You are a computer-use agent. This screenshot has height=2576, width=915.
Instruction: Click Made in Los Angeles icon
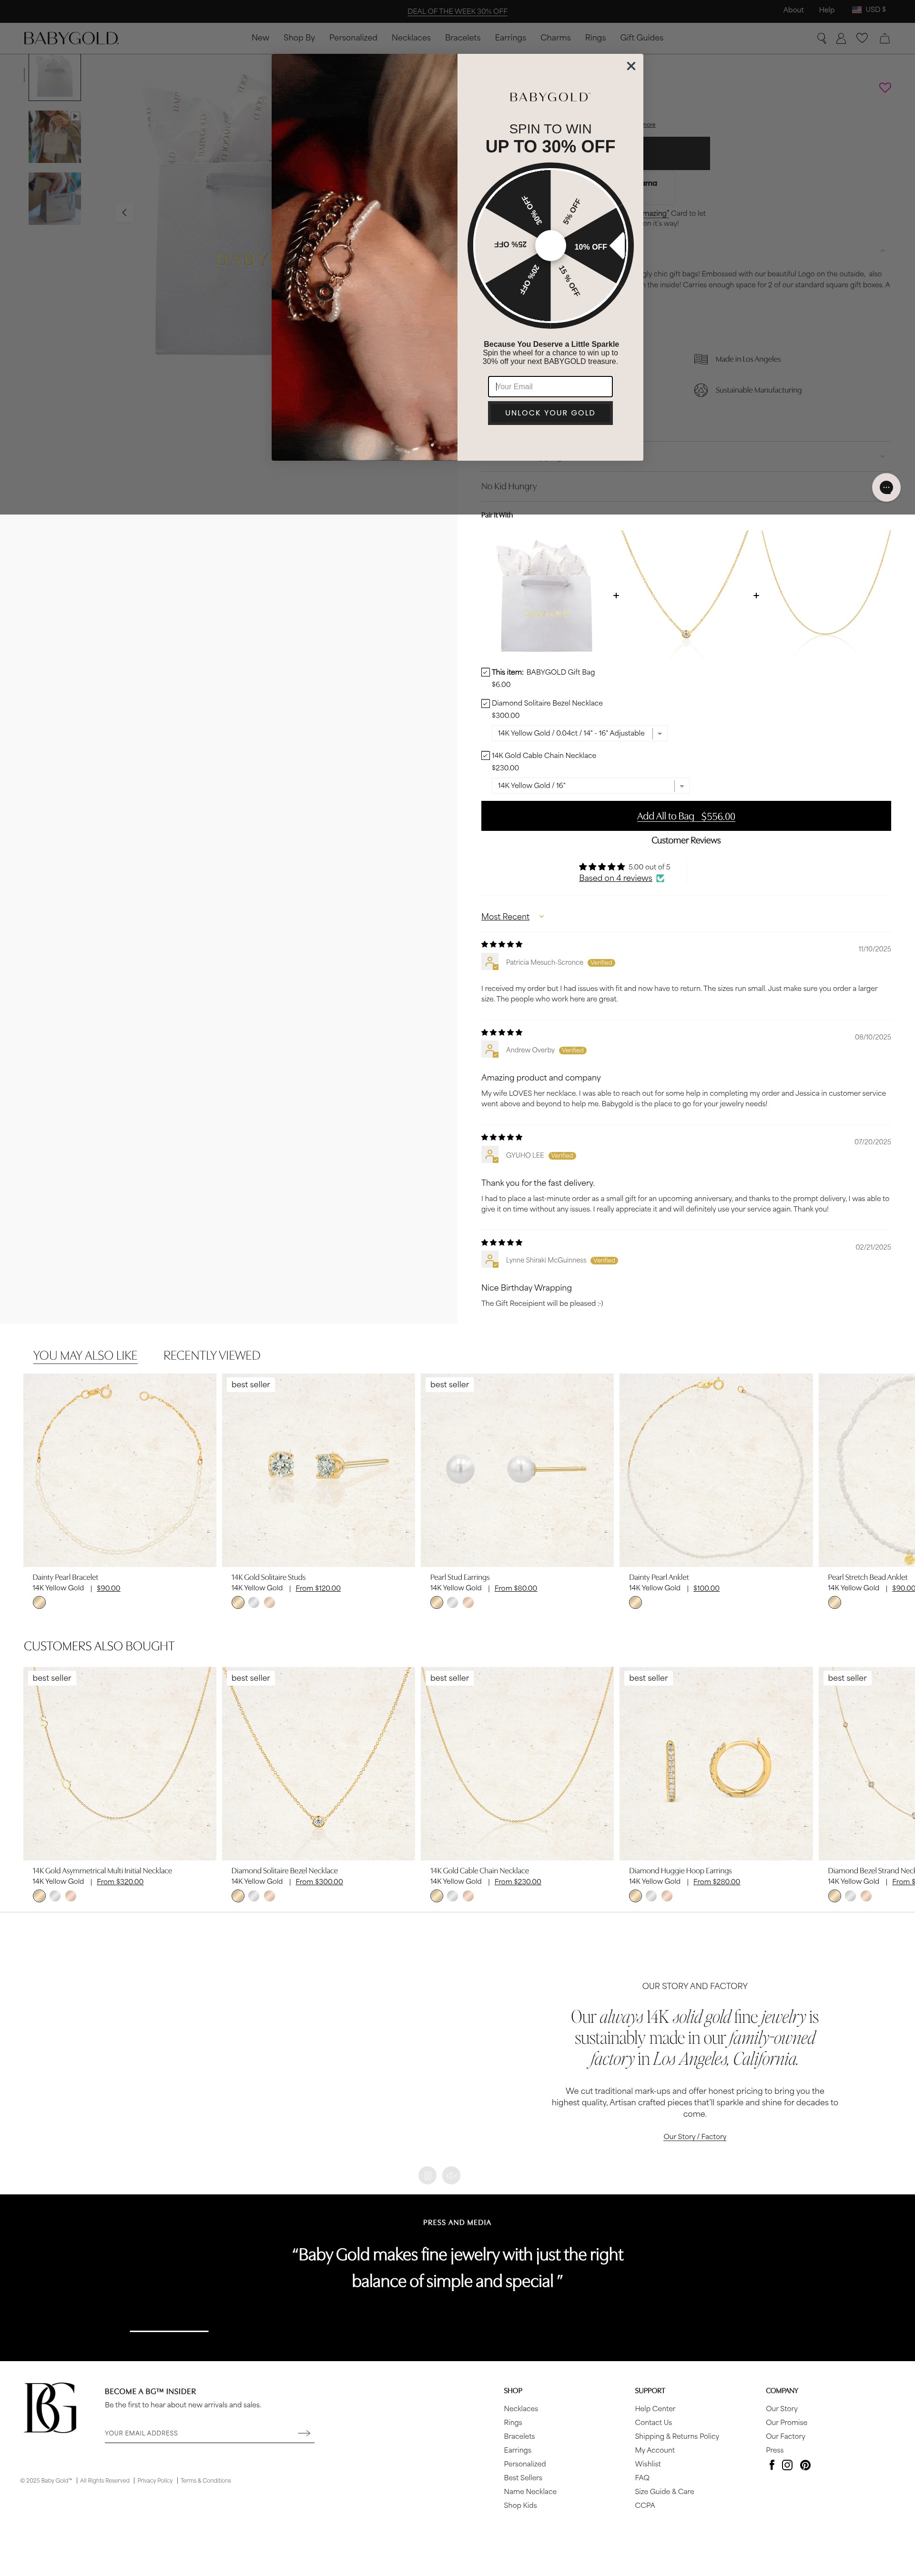701,359
